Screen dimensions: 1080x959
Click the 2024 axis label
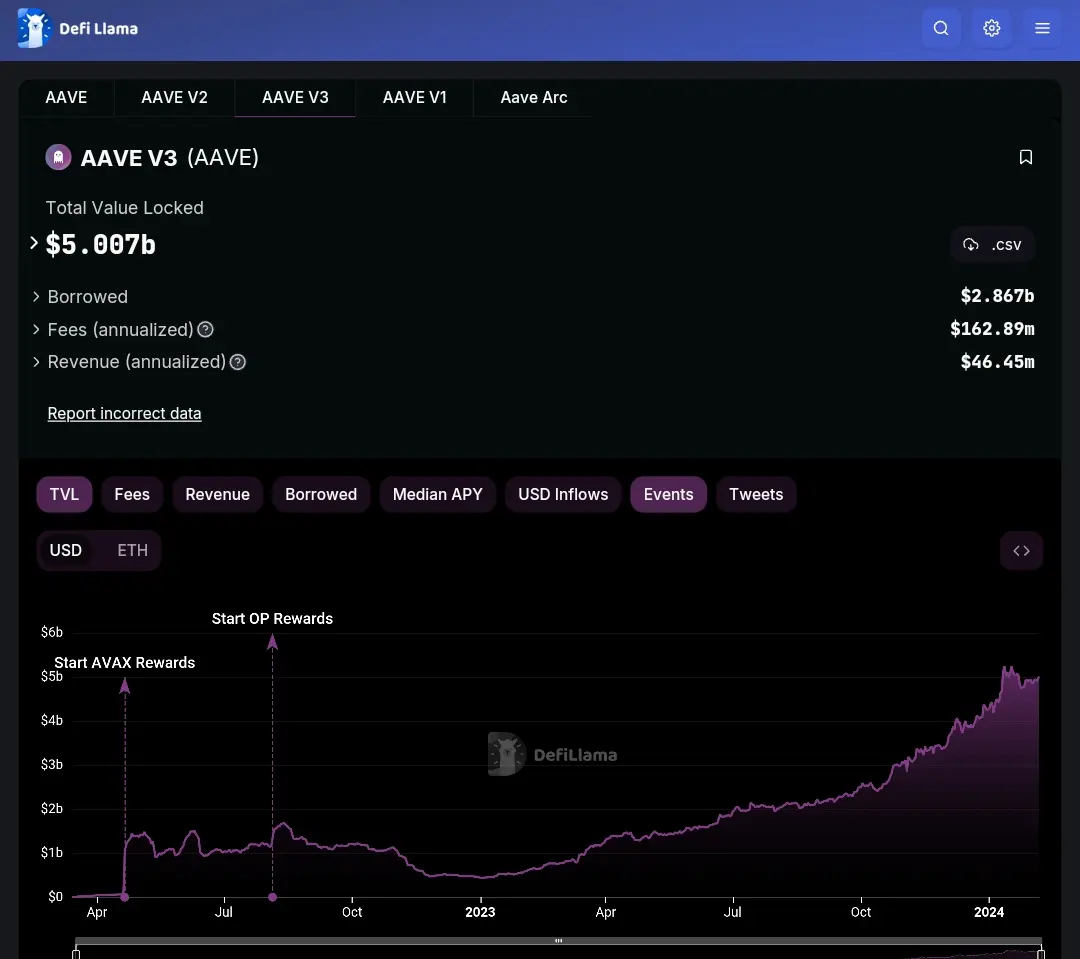989,912
